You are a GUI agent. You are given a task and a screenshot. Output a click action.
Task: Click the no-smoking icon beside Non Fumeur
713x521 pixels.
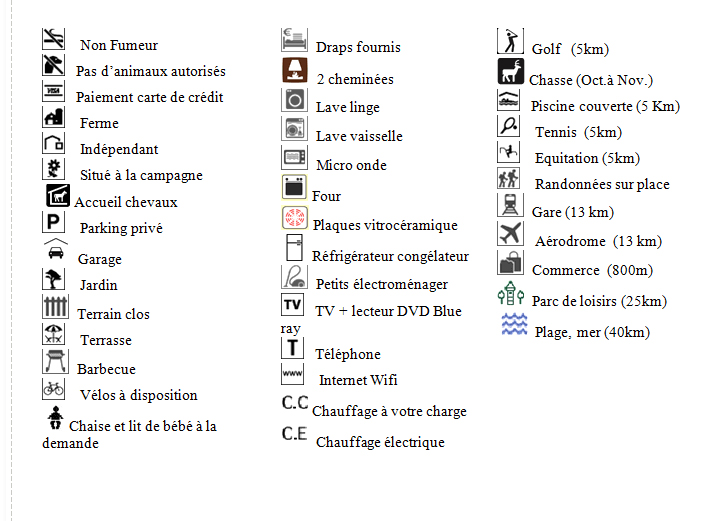53,40
